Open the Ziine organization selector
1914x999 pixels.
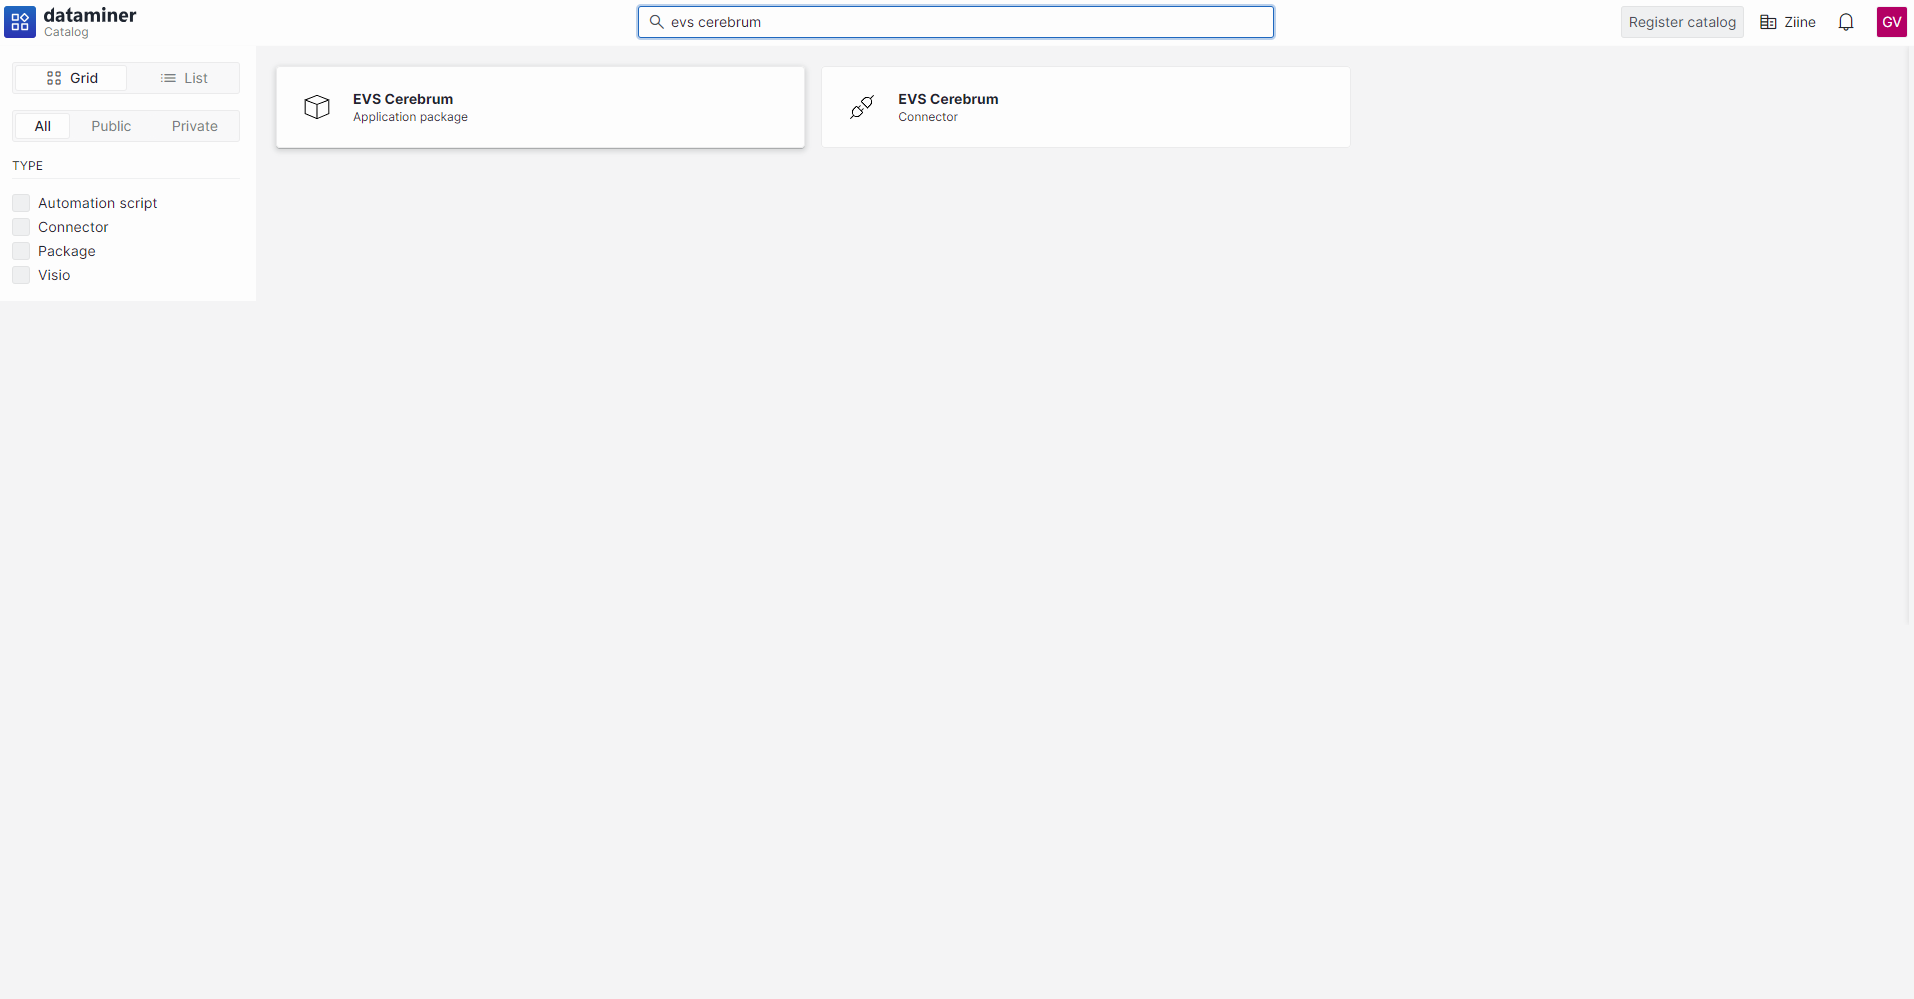click(1788, 22)
